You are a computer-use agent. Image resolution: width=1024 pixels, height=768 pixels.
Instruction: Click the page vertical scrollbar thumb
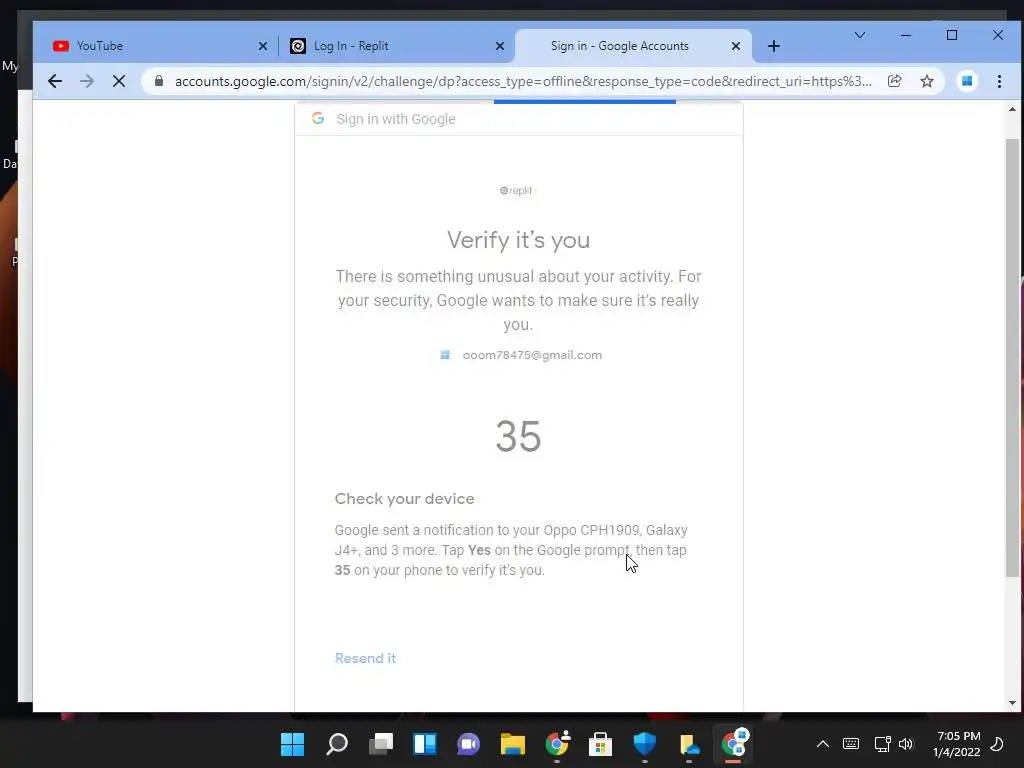tap(1012, 358)
